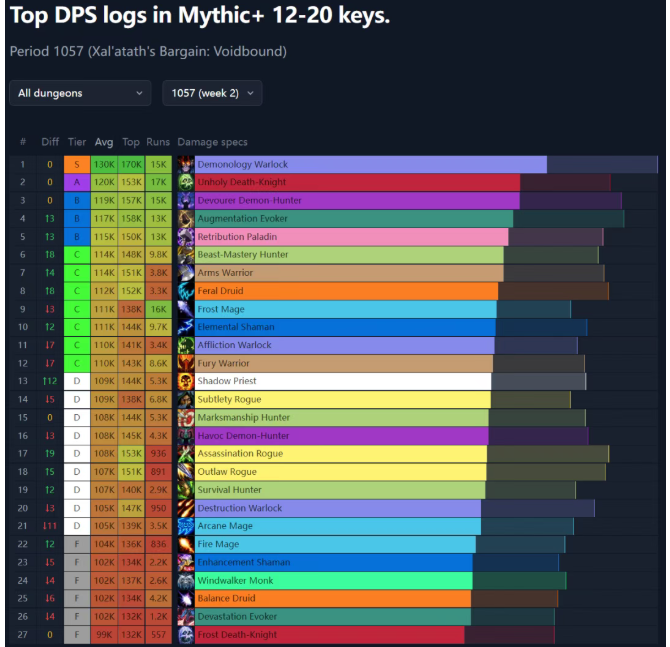The image size is (670, 647).
Task: Sort by the Avg column header
Action: click(104, 142)
